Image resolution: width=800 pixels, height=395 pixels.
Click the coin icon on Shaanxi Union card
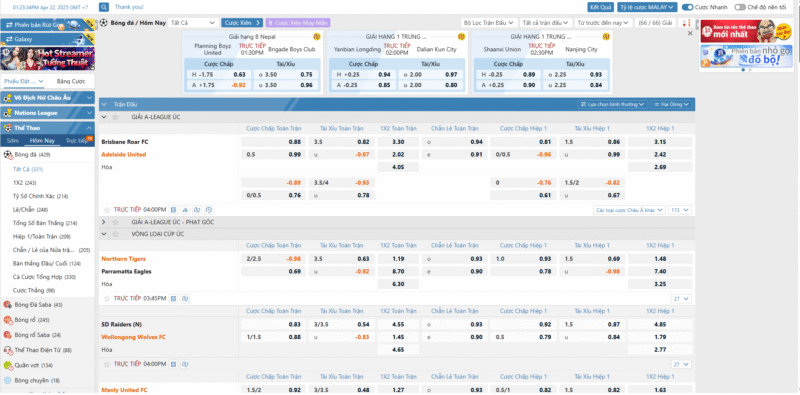click(606, 37)
